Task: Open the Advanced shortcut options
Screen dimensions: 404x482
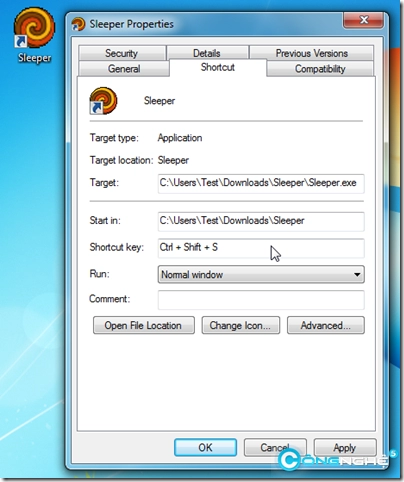Action: [326, 325]
